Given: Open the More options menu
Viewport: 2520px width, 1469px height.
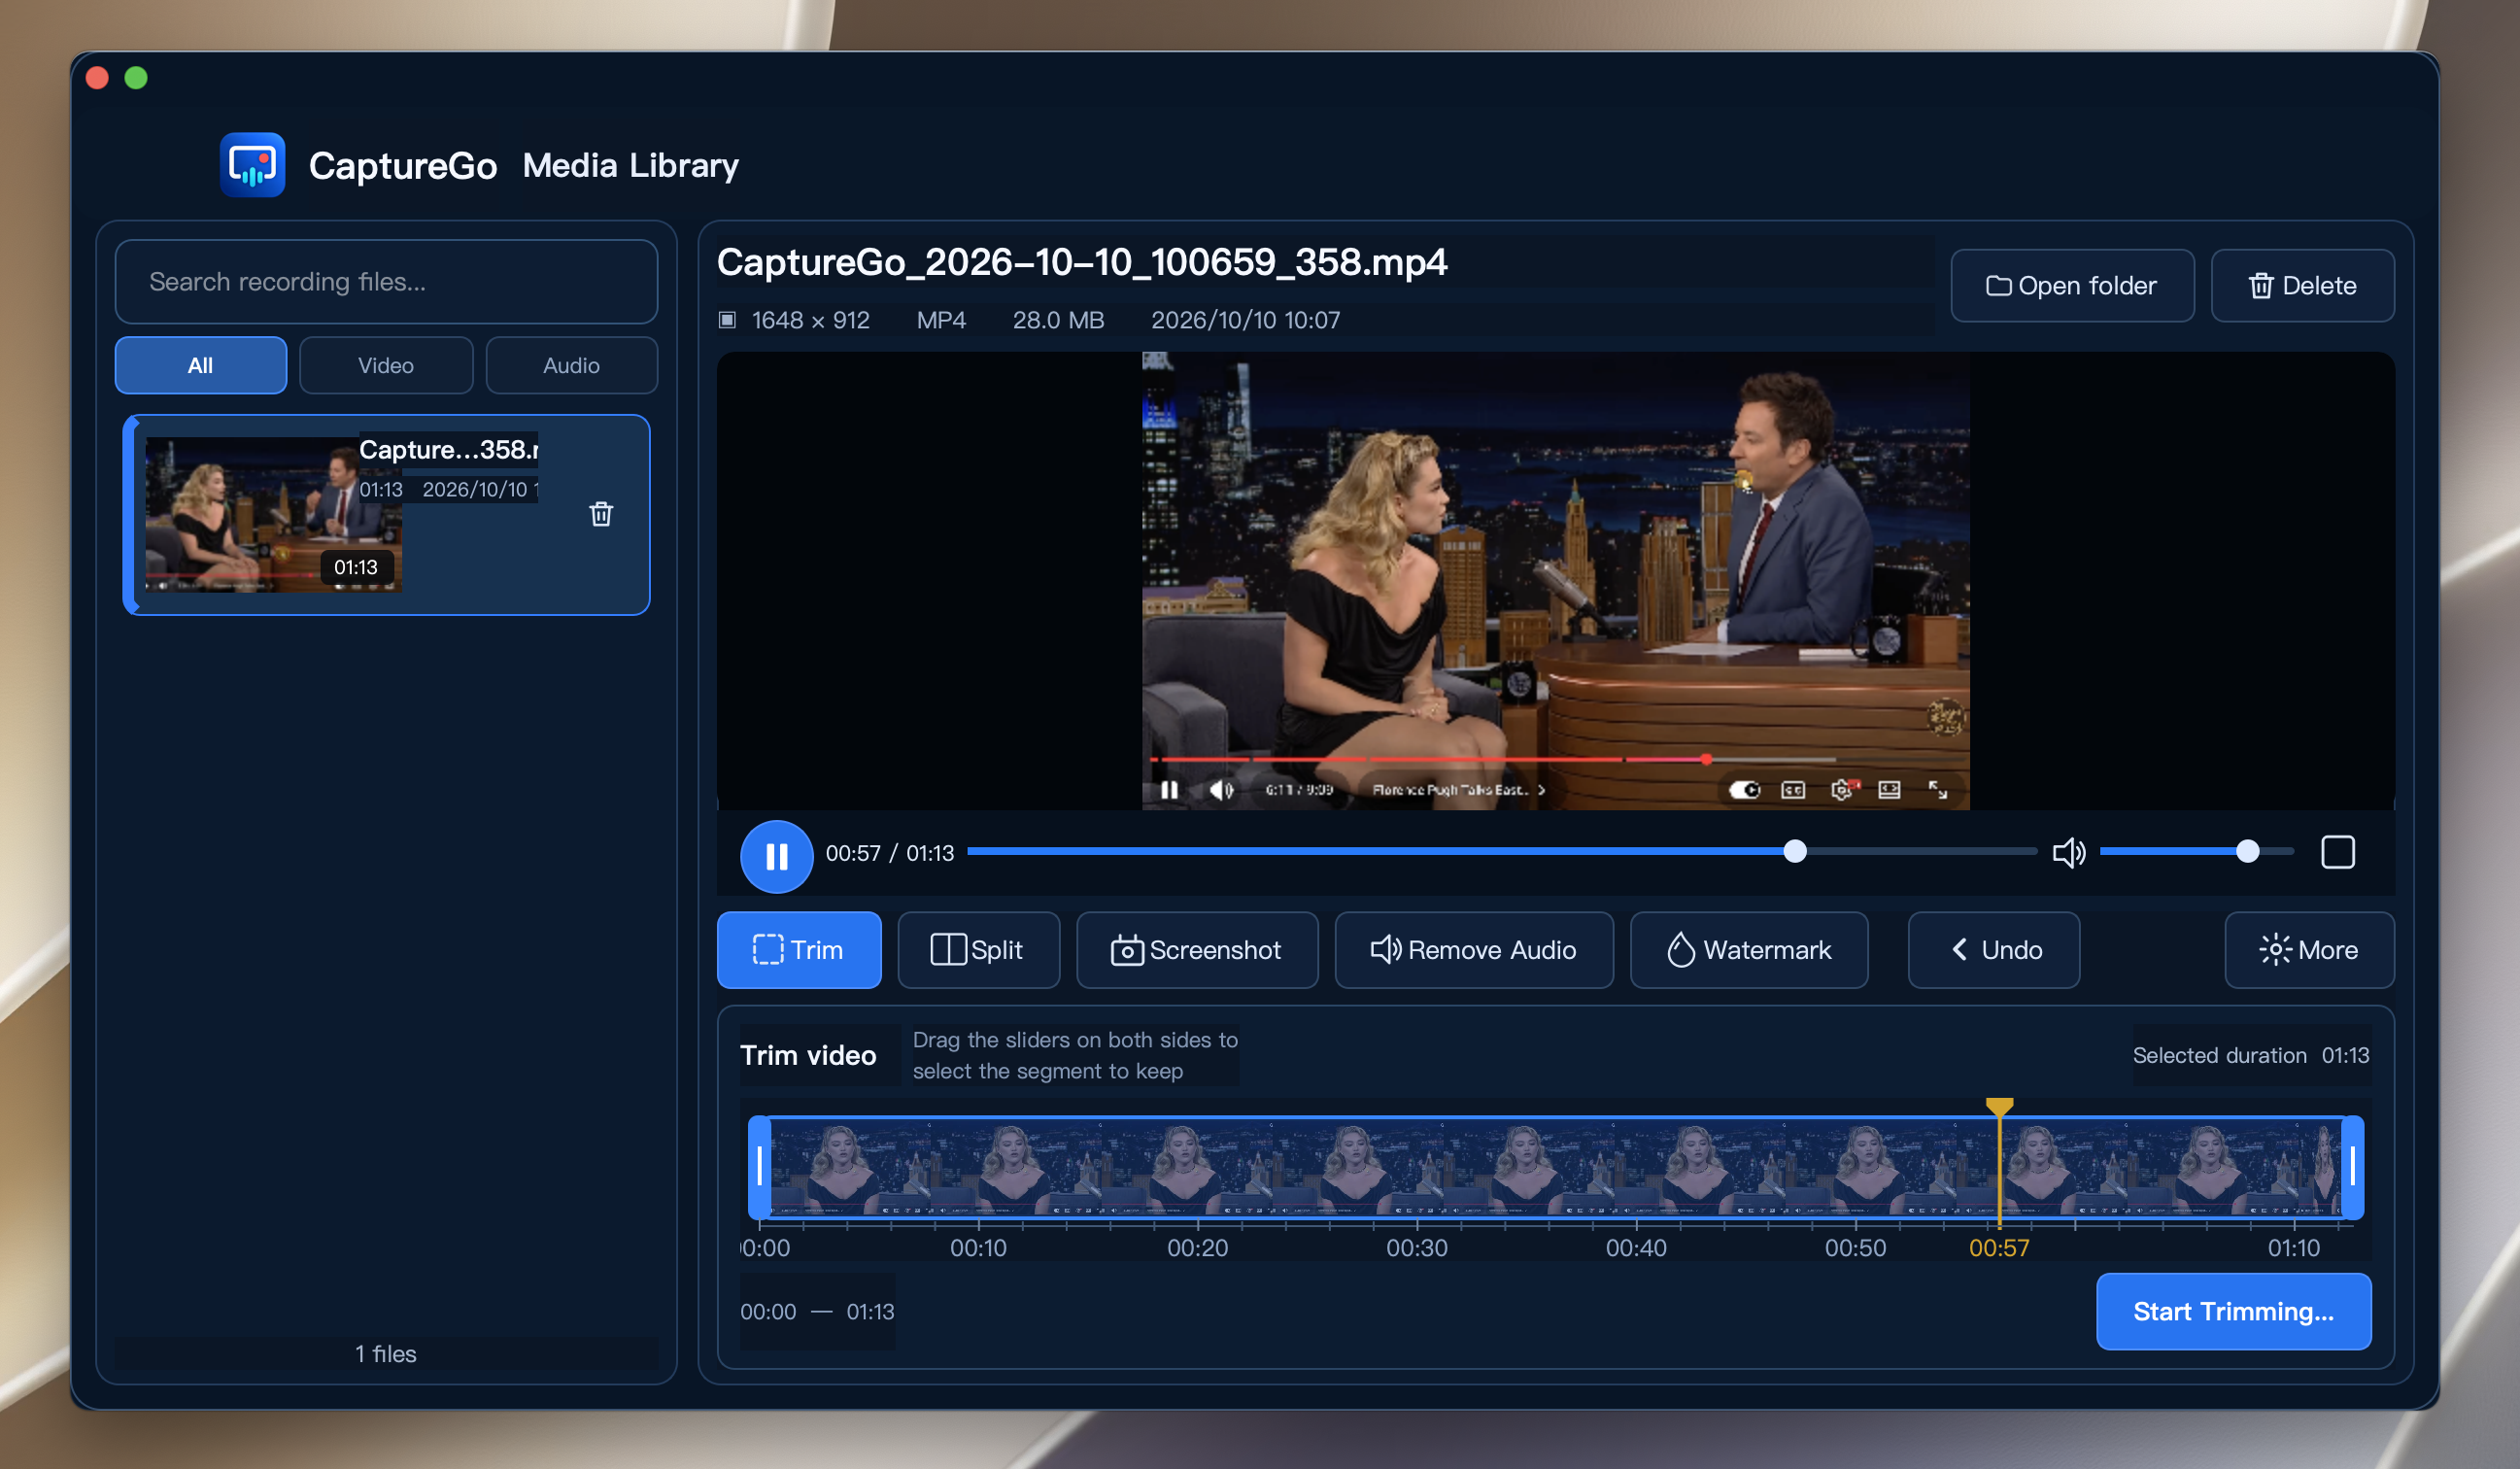Looking at the screenshot, I should click(x=2308, y=949).
